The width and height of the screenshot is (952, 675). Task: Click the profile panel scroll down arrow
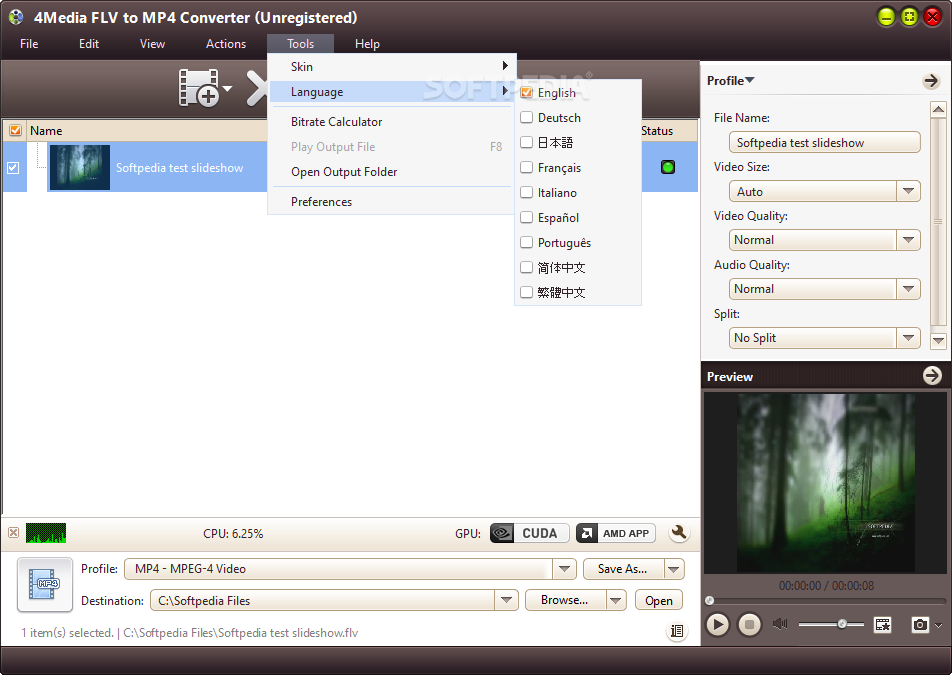click(938, 341)
